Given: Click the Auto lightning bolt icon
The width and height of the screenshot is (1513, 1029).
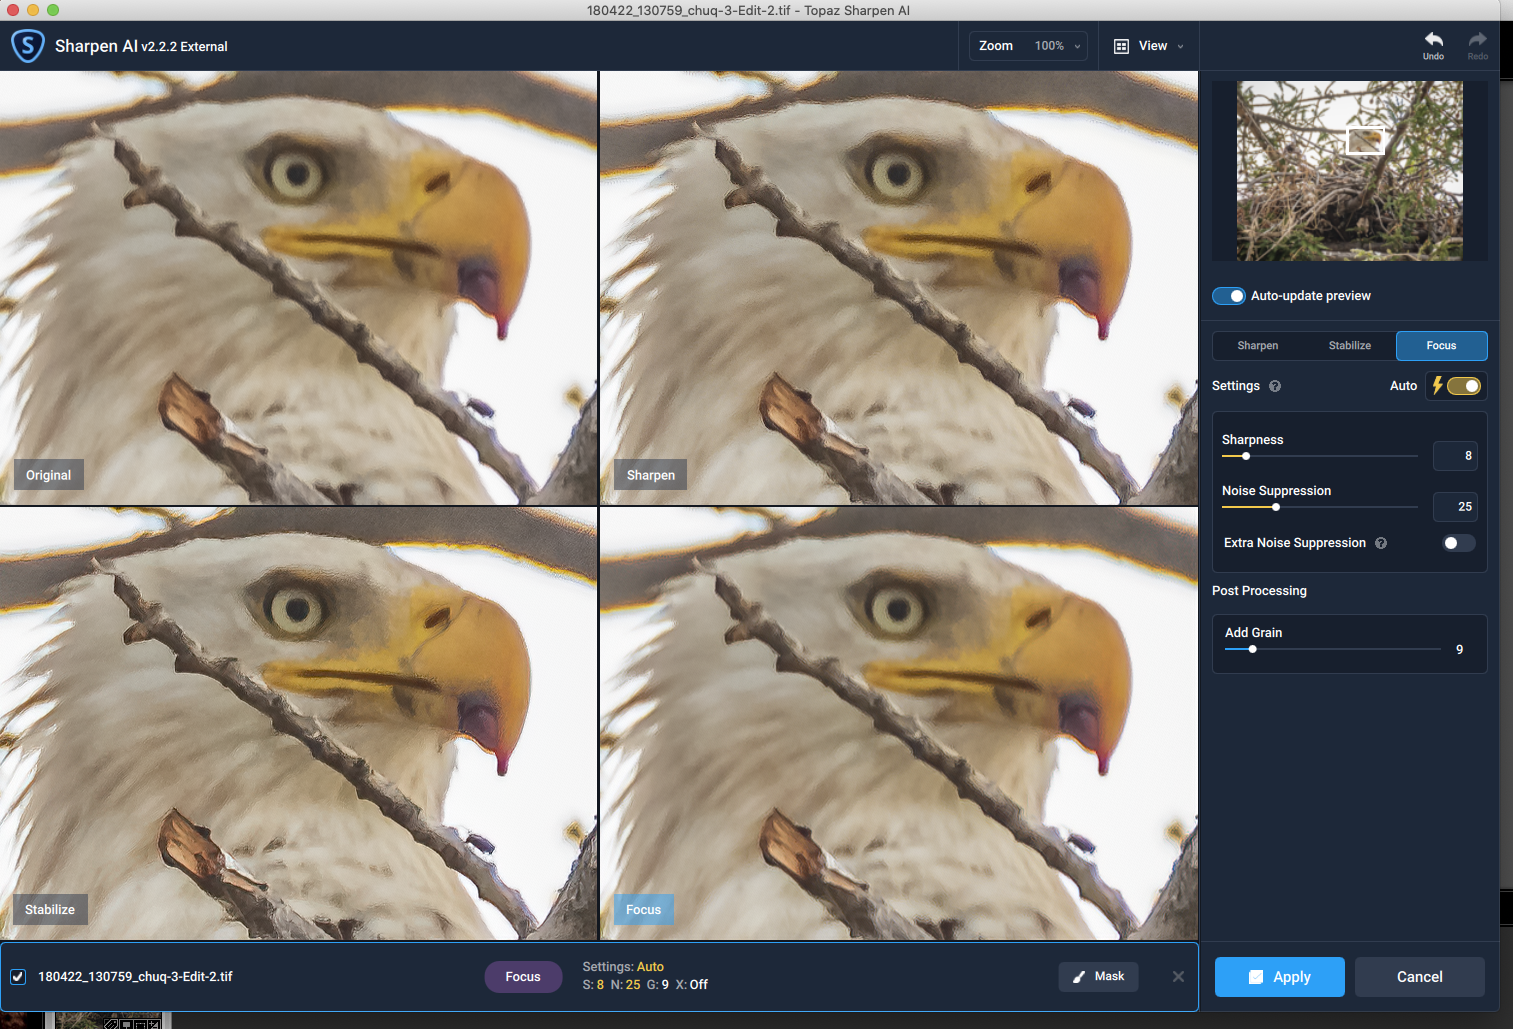Looking at the screenshot, I should tap(1437, 385).
